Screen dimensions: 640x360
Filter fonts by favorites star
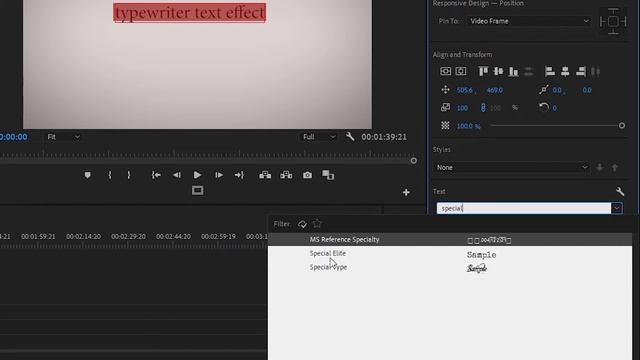pyautogui.click(x=317, y=224)
